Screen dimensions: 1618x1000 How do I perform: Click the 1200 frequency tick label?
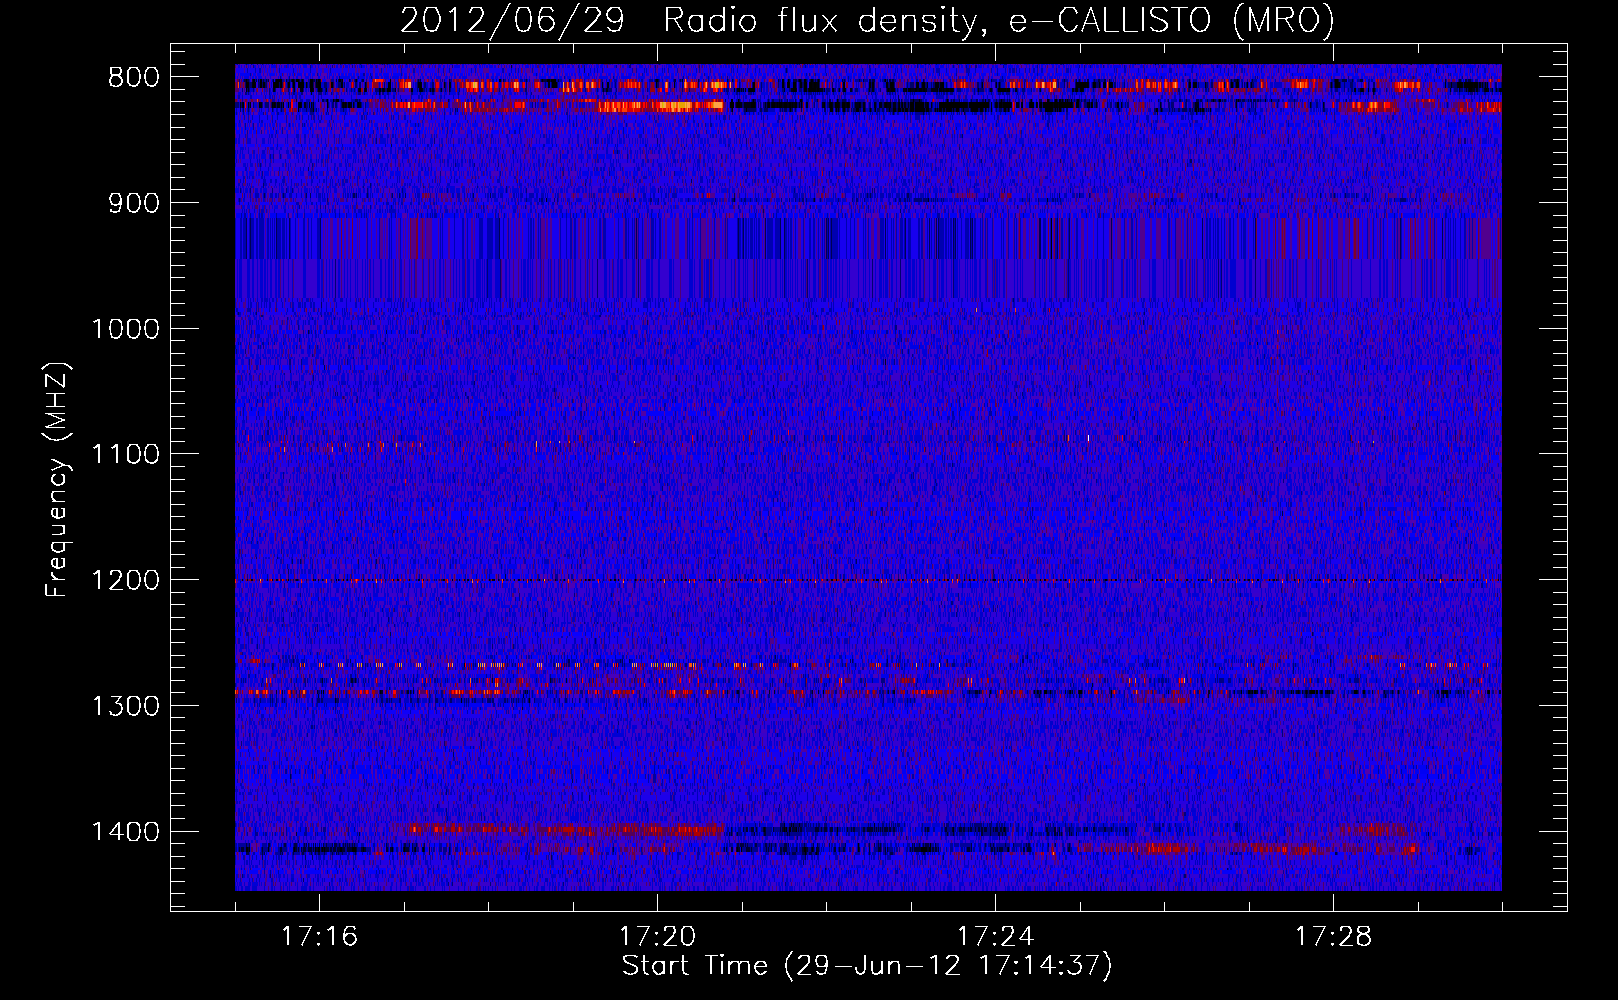click(x=125, y=581)
